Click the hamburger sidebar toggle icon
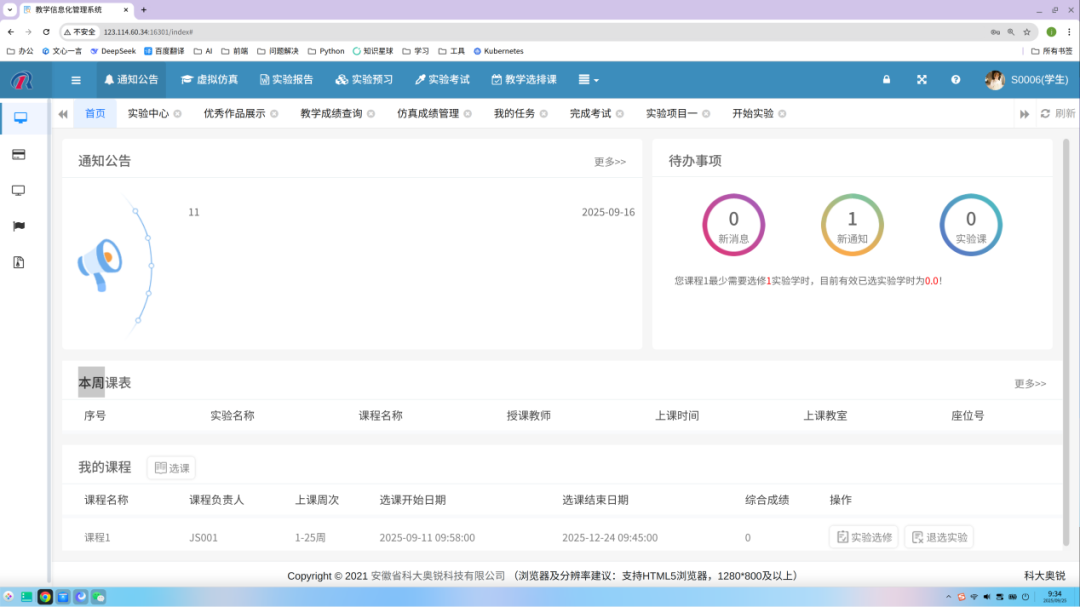Viewport: 1080px width, 607px height. click(x=76, y=80)
